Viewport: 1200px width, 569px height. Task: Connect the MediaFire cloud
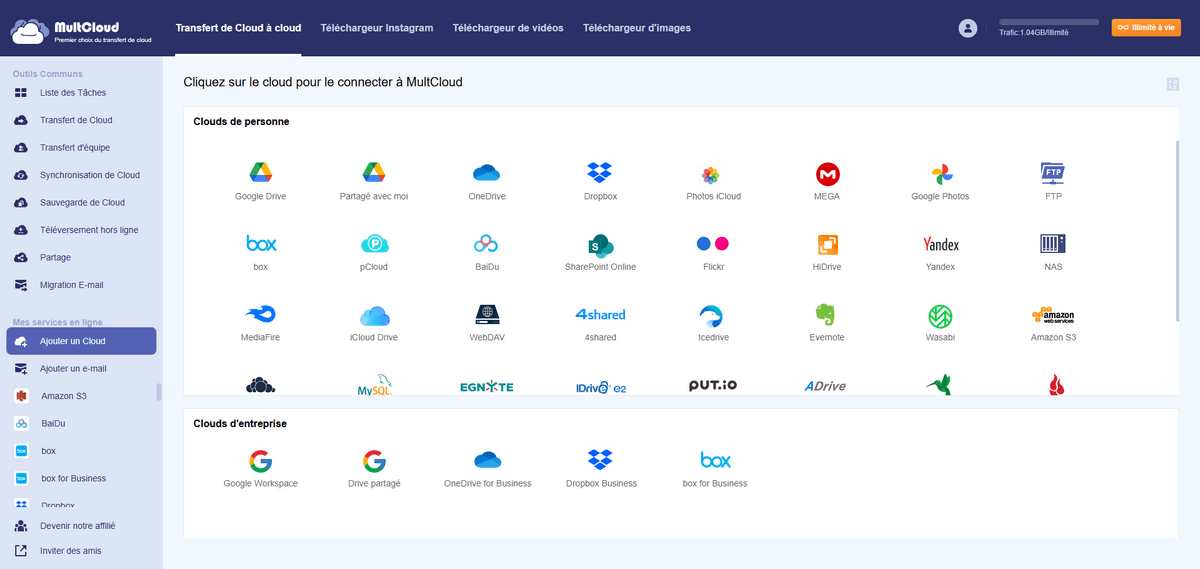[260, 315]
